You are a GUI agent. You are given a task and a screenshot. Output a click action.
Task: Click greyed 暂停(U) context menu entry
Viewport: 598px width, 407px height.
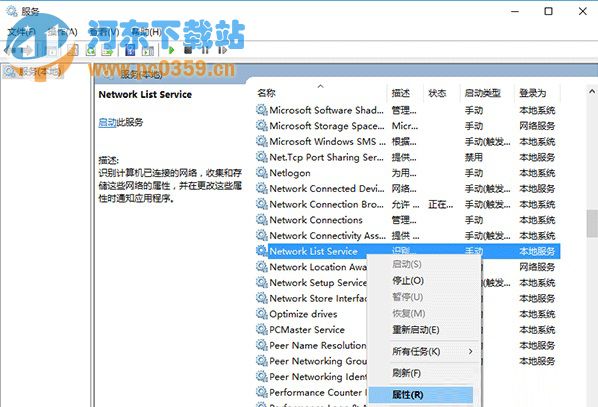[407, 297]
